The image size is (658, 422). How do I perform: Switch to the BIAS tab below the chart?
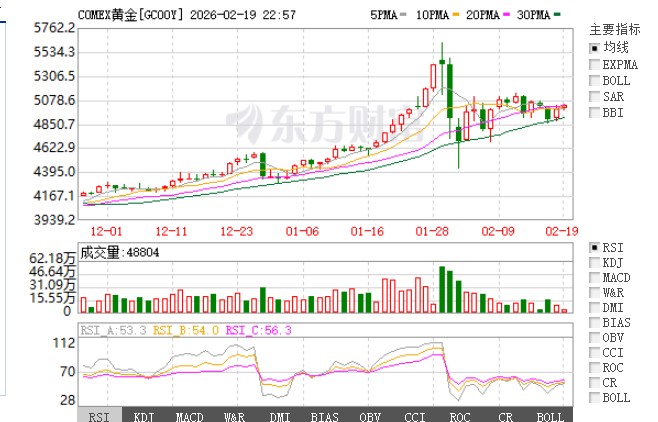(x=325, y=415)
